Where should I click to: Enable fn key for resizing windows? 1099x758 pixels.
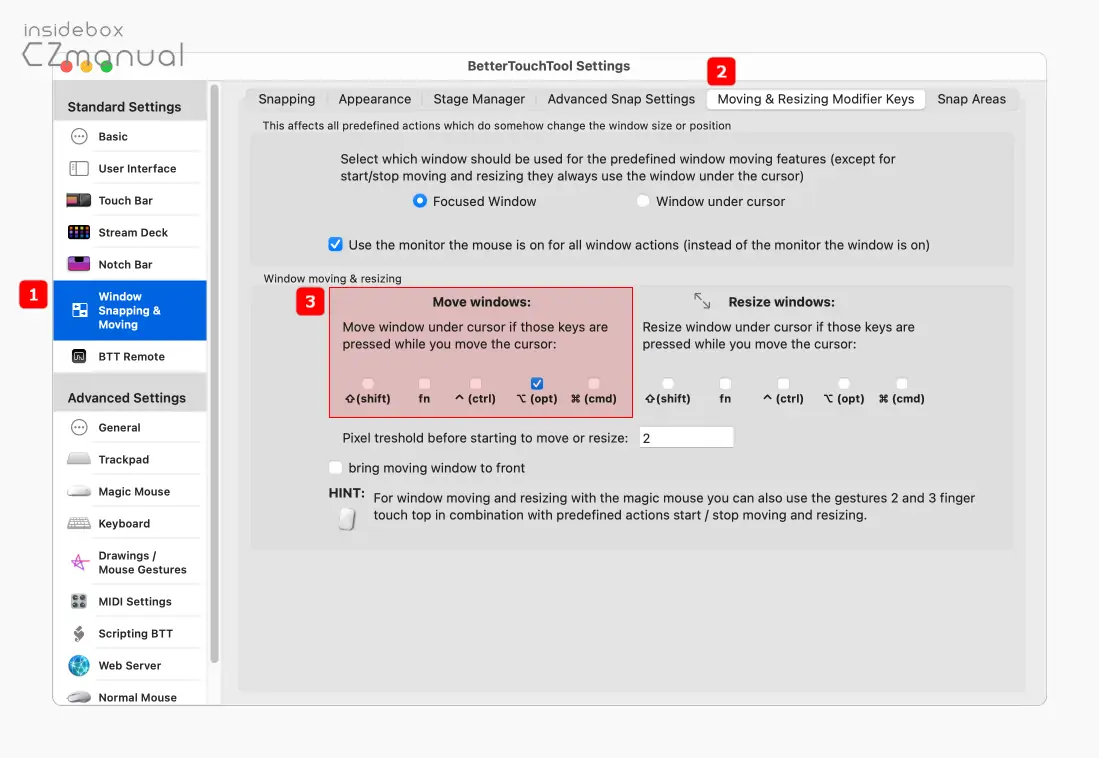(x=725, y=384)
